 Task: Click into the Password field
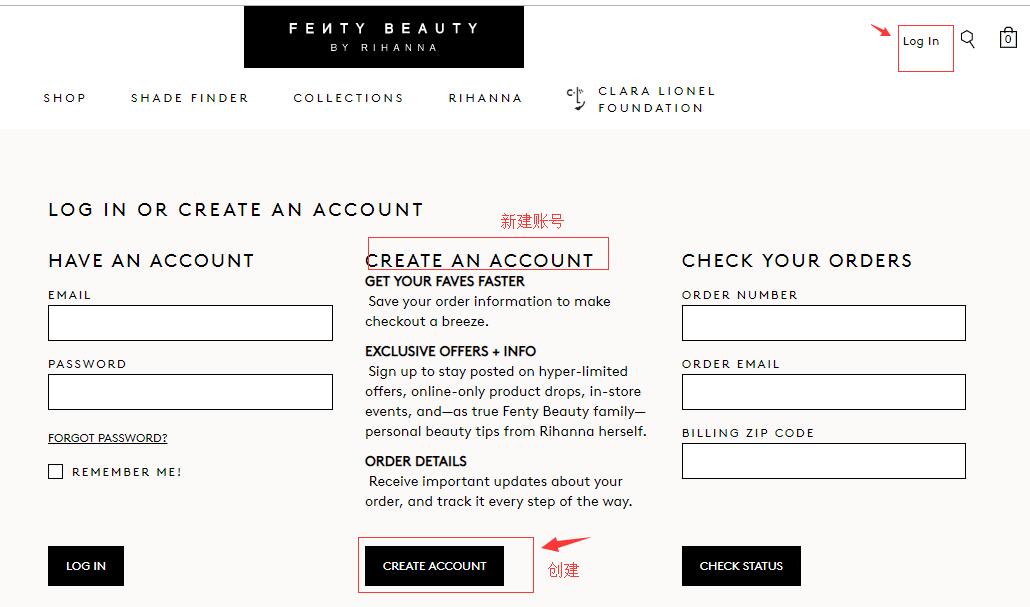190,392
